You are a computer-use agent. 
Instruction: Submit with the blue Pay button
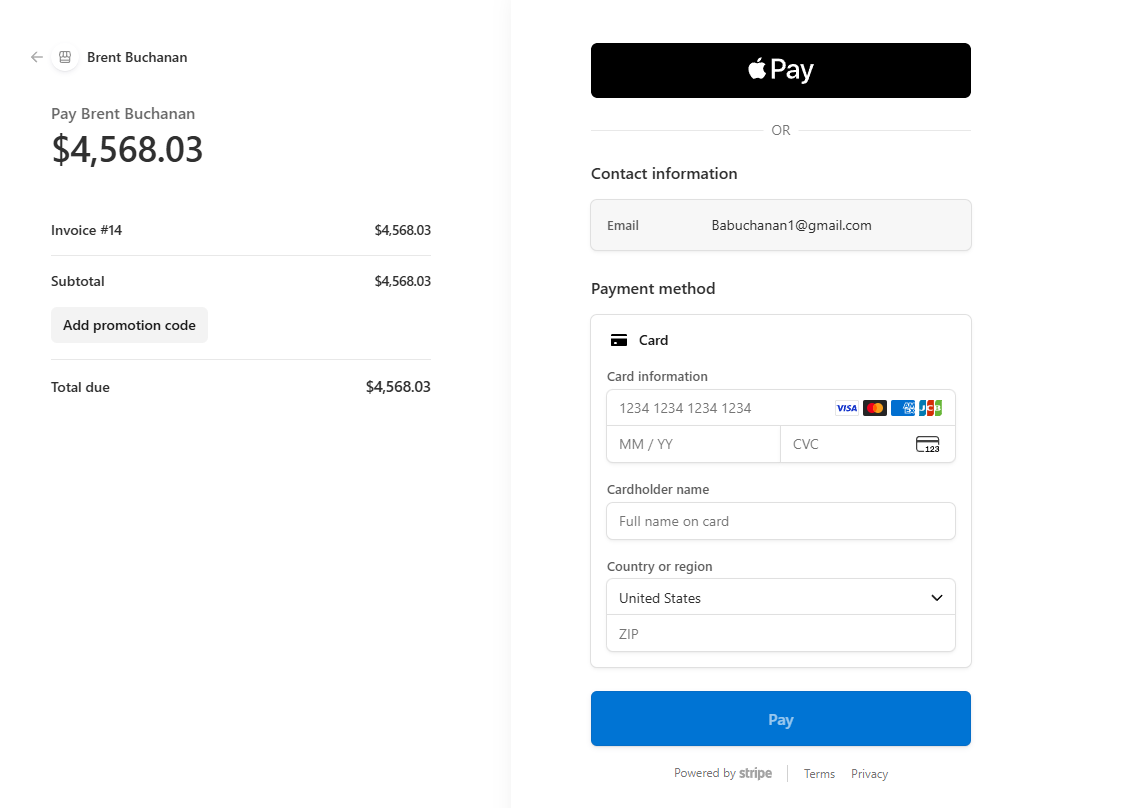[780, 718]
